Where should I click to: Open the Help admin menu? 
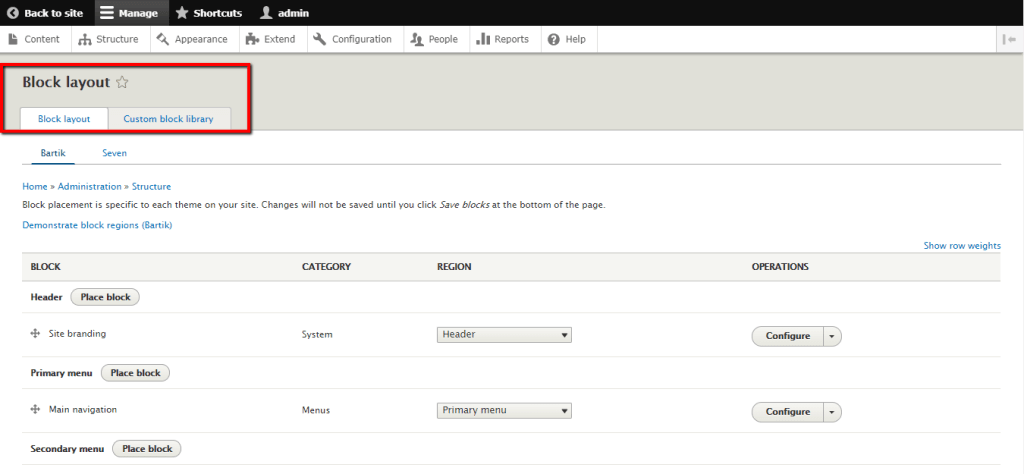(x=568, y=39)
